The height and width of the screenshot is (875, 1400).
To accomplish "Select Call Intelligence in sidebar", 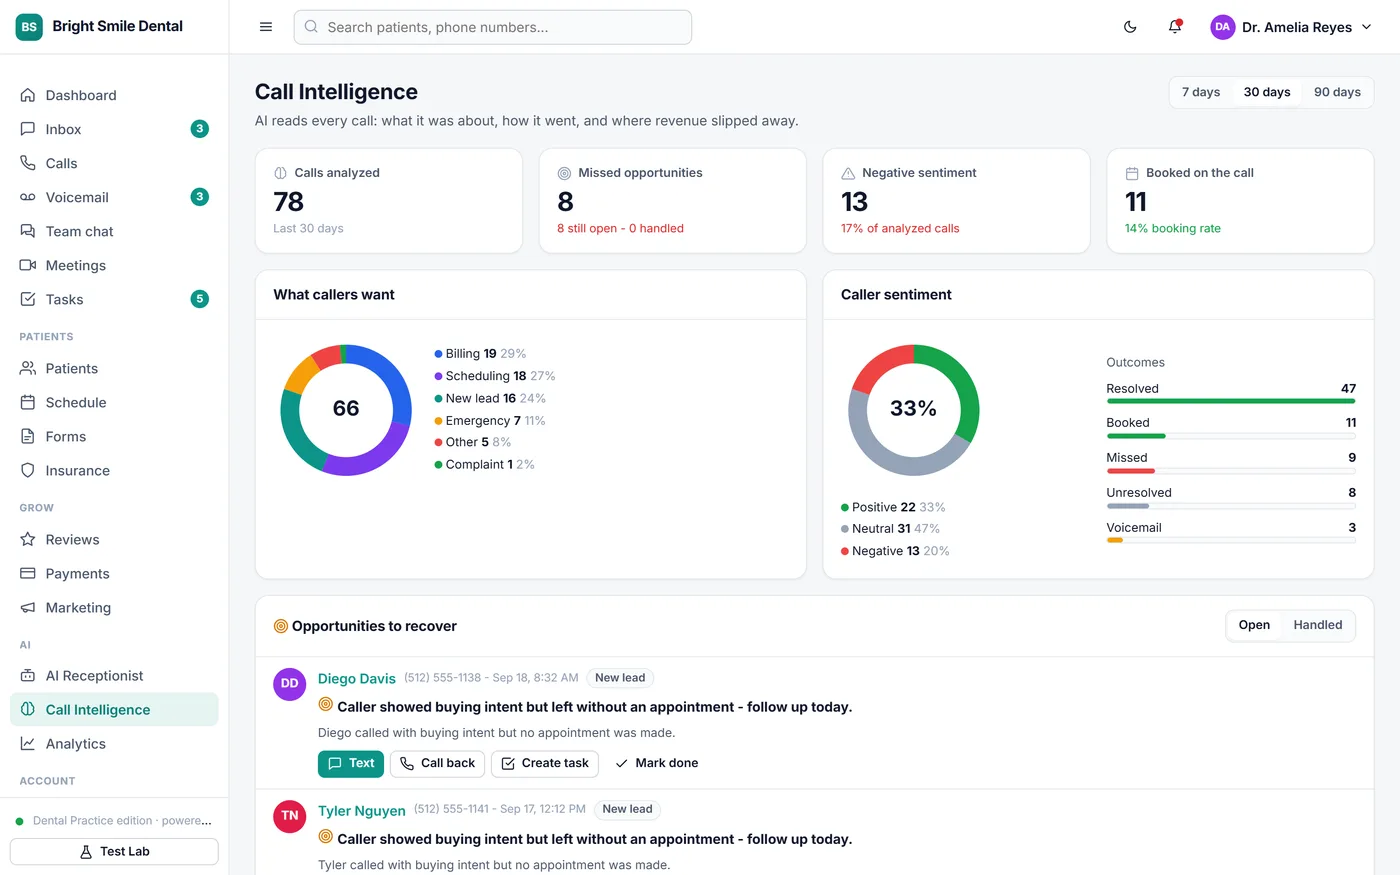I will (114, 709).
